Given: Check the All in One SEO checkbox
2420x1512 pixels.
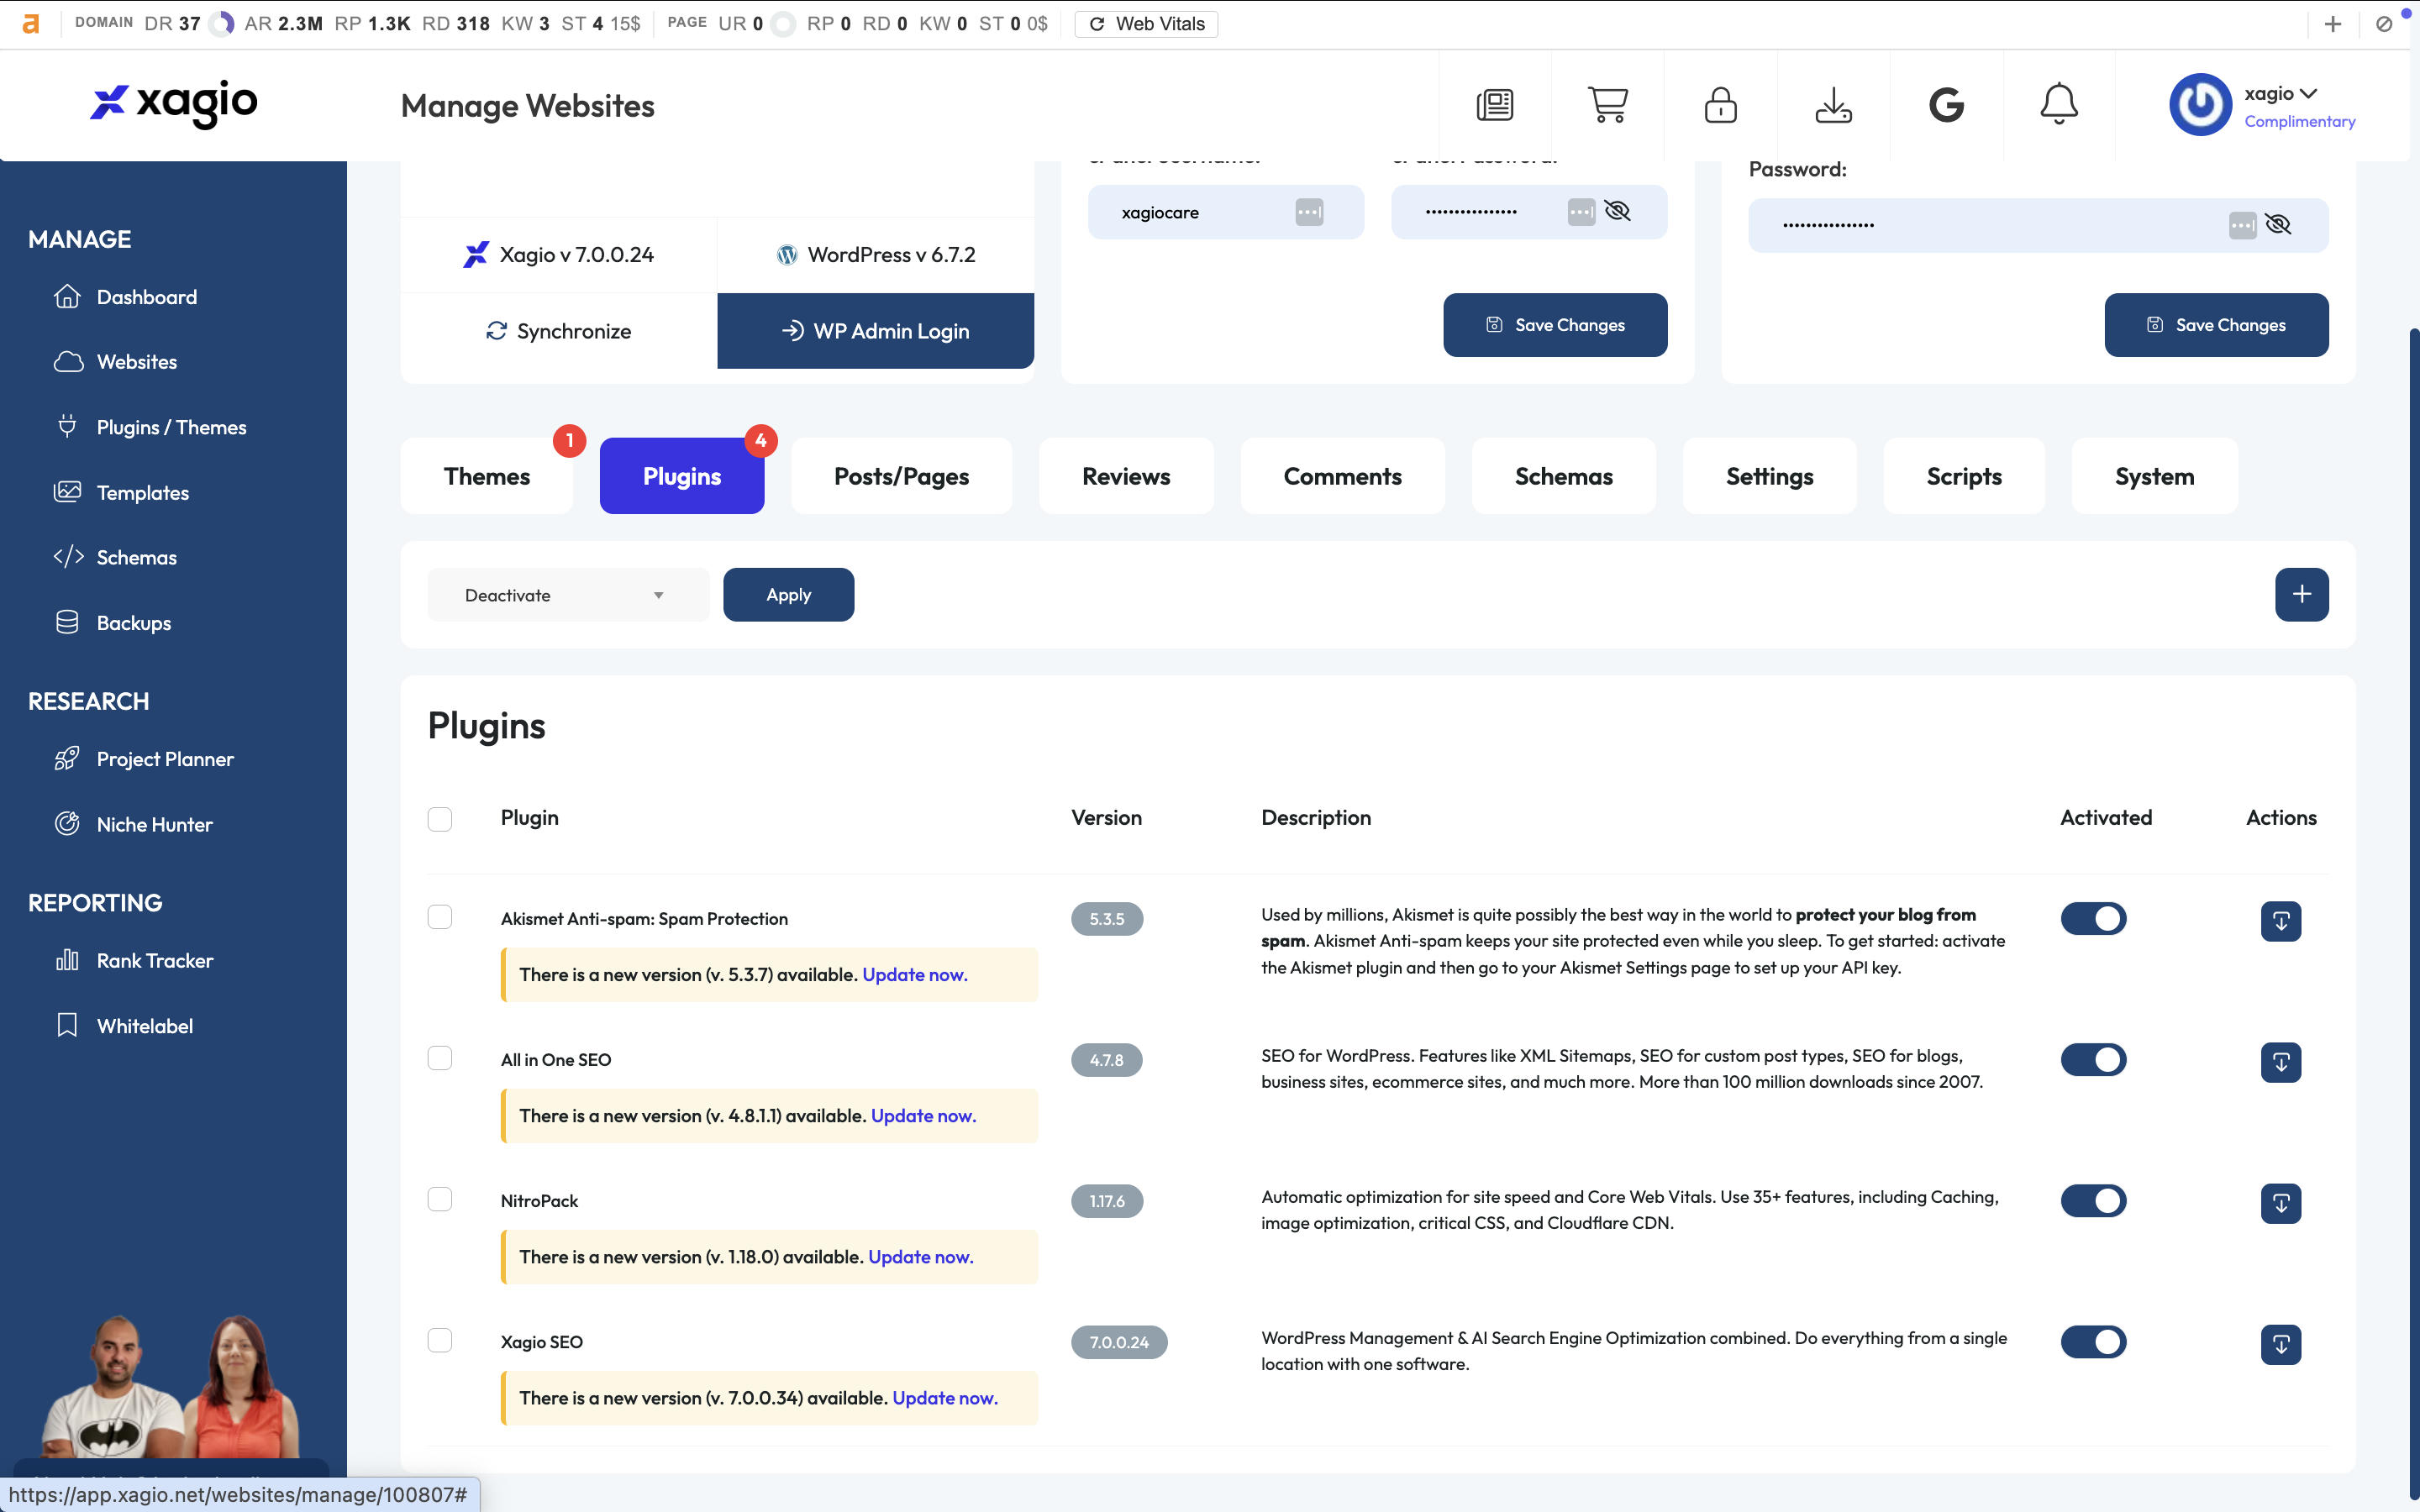Looking at the screenshot, I should (440, 1058).
